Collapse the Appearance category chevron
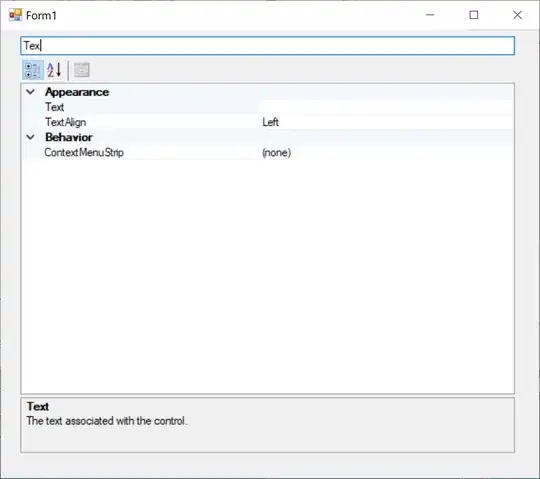 (x=31, y=92)
